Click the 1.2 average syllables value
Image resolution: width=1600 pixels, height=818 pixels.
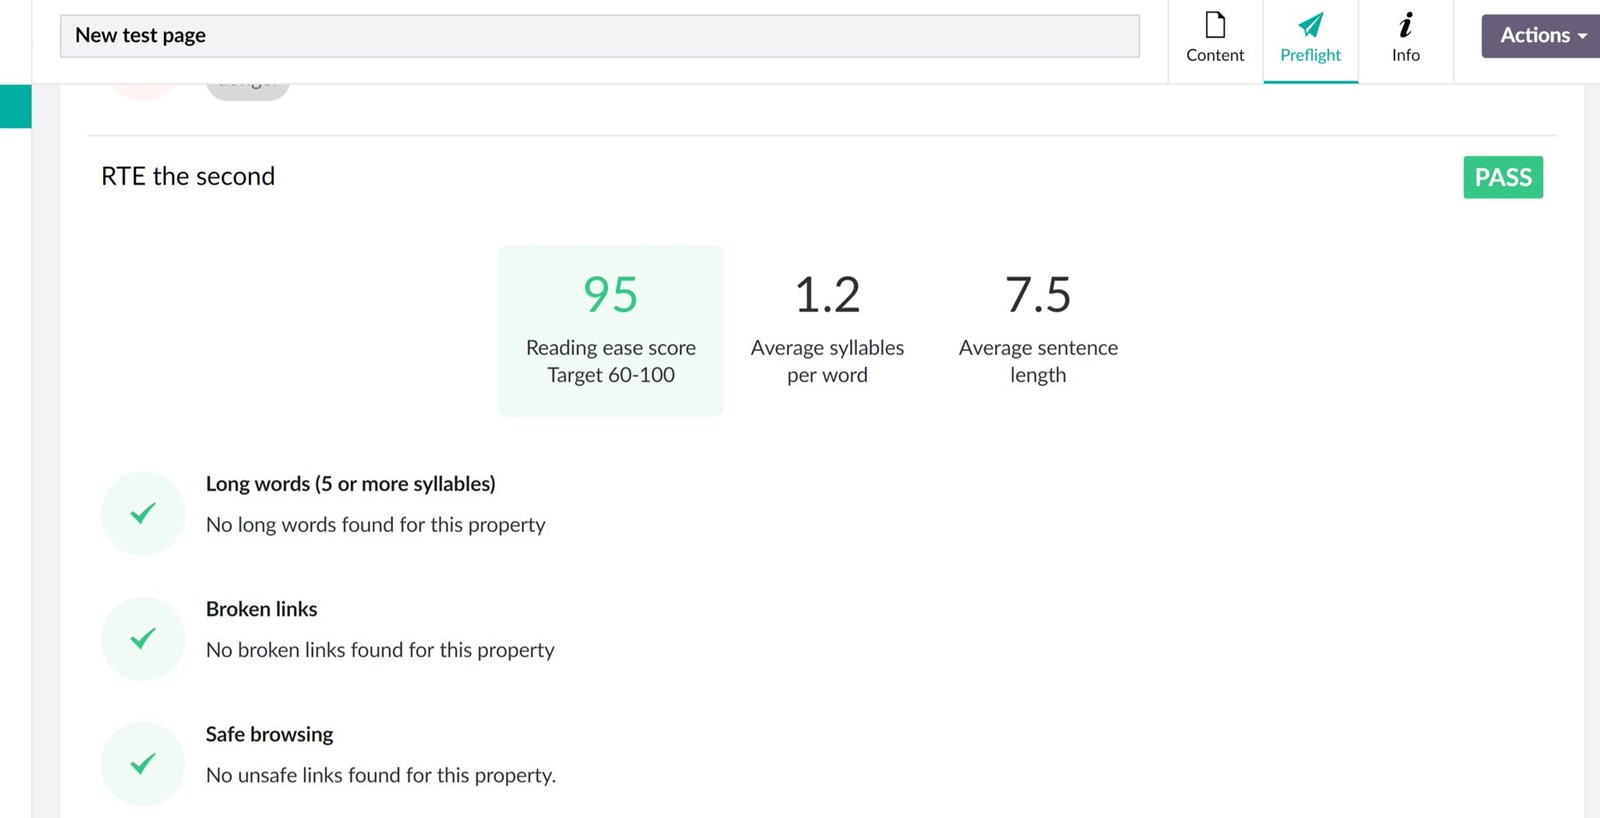[827, 295]
